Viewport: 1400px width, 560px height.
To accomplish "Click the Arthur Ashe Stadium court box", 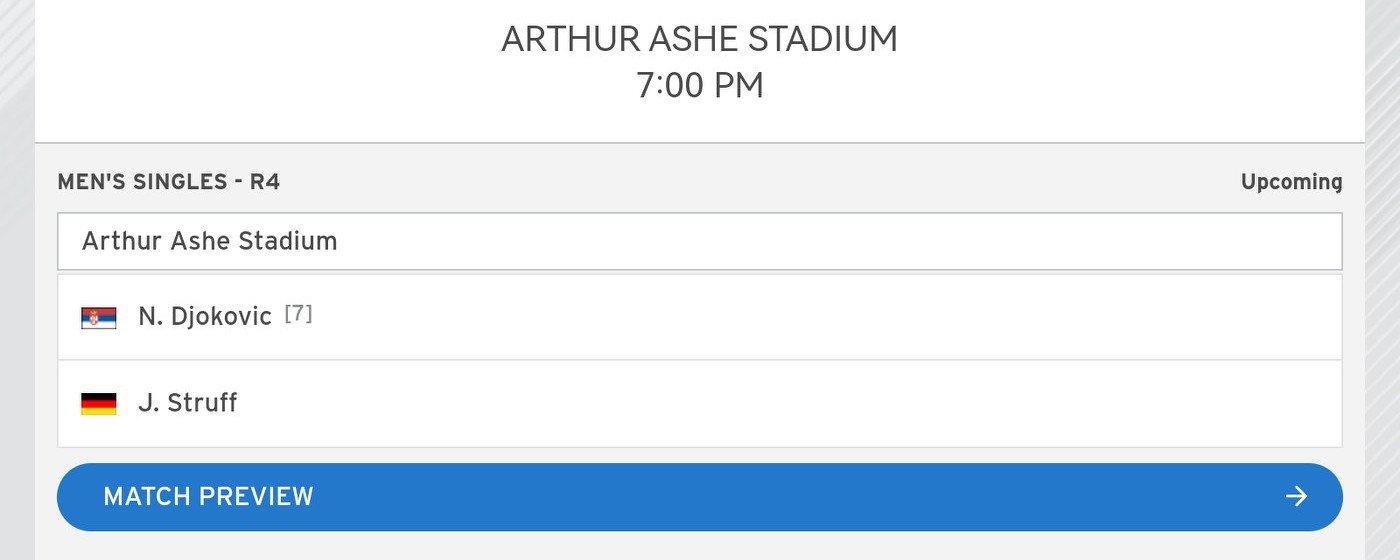I will click(x=700, y=241).
